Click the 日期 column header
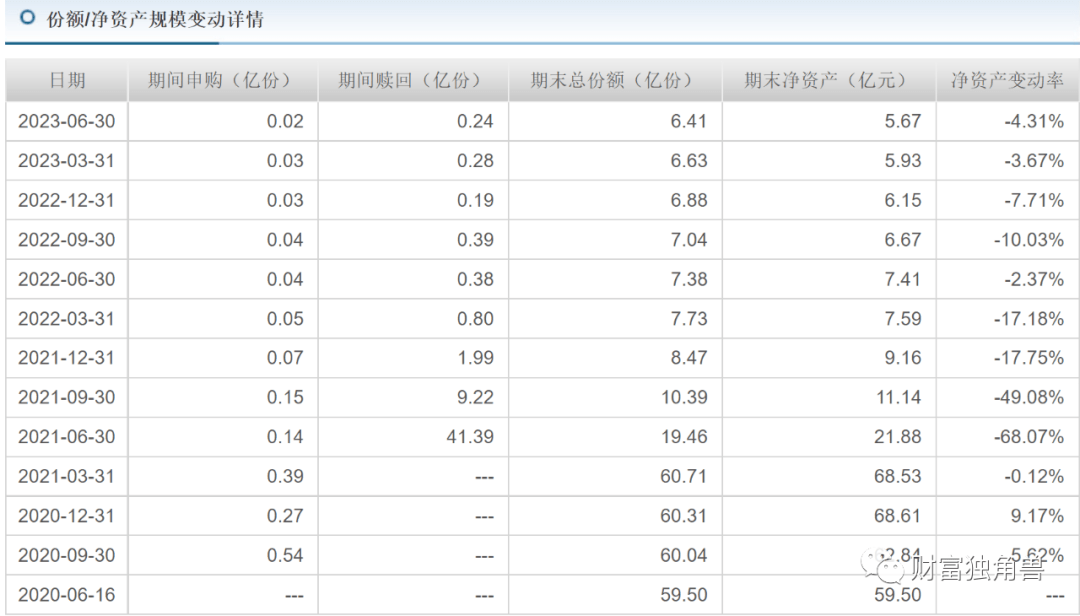Screen dimensions: 1080x616 (67, 81)
